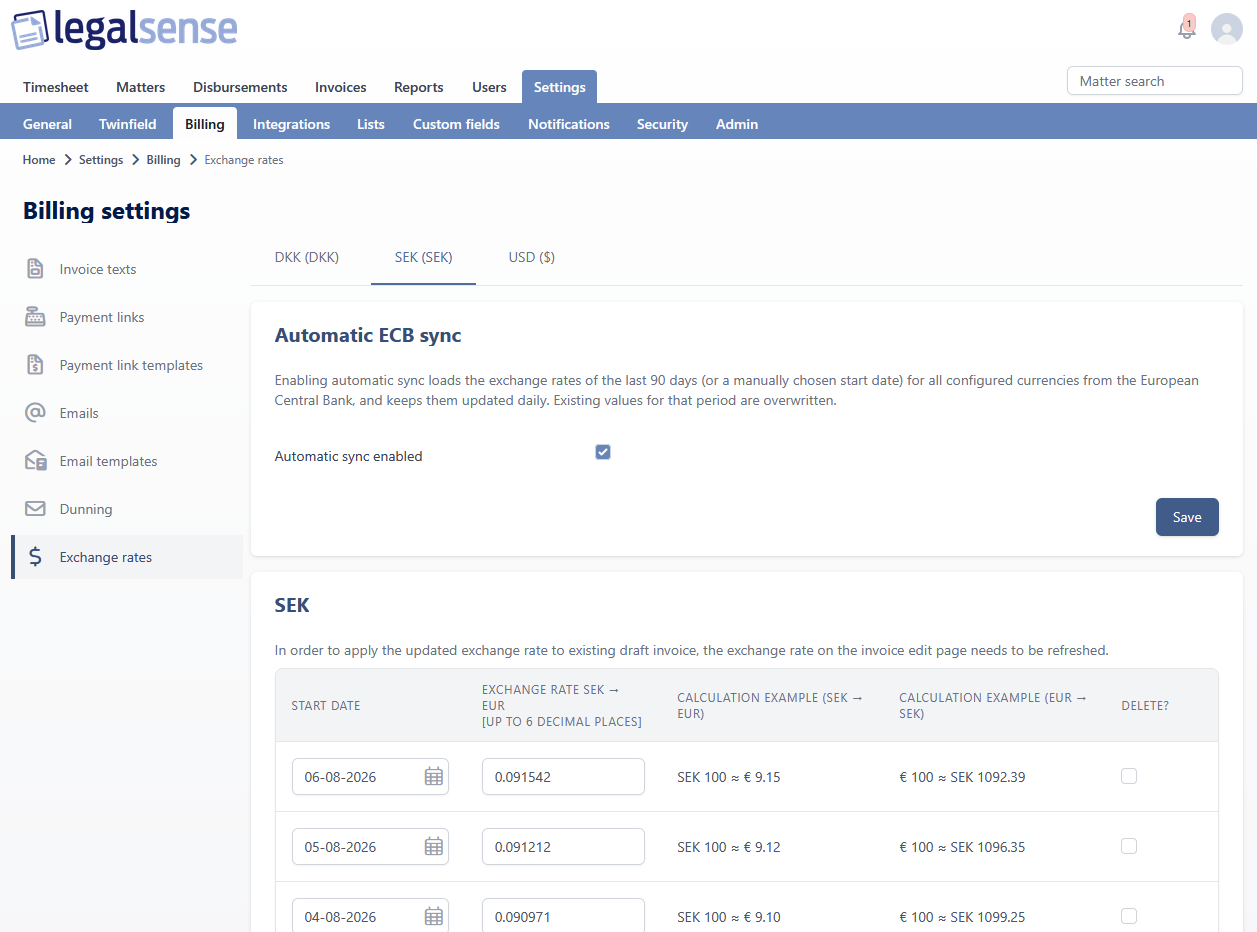Select the DKK (DKK) currency tab

(x=307, y=258)
